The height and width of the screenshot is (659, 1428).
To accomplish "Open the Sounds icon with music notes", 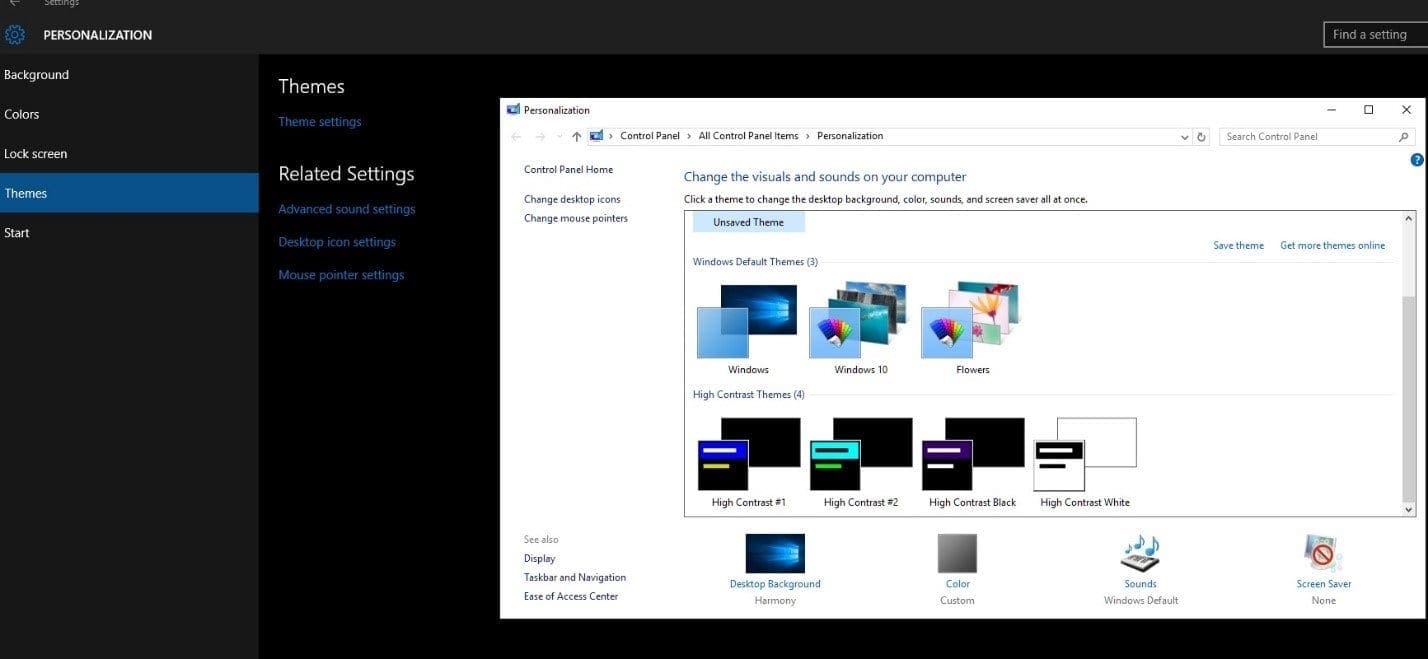I will 1140,553.
